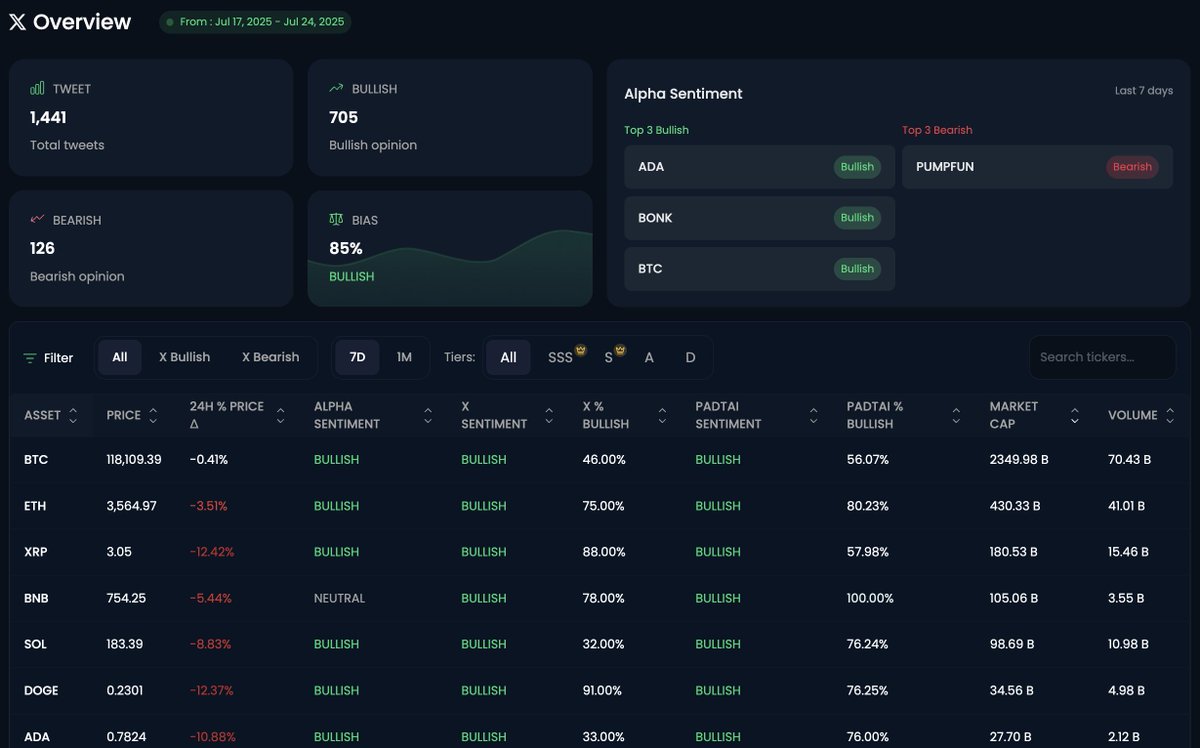
Task: Click the date range badge
Action: pos(255,22)
